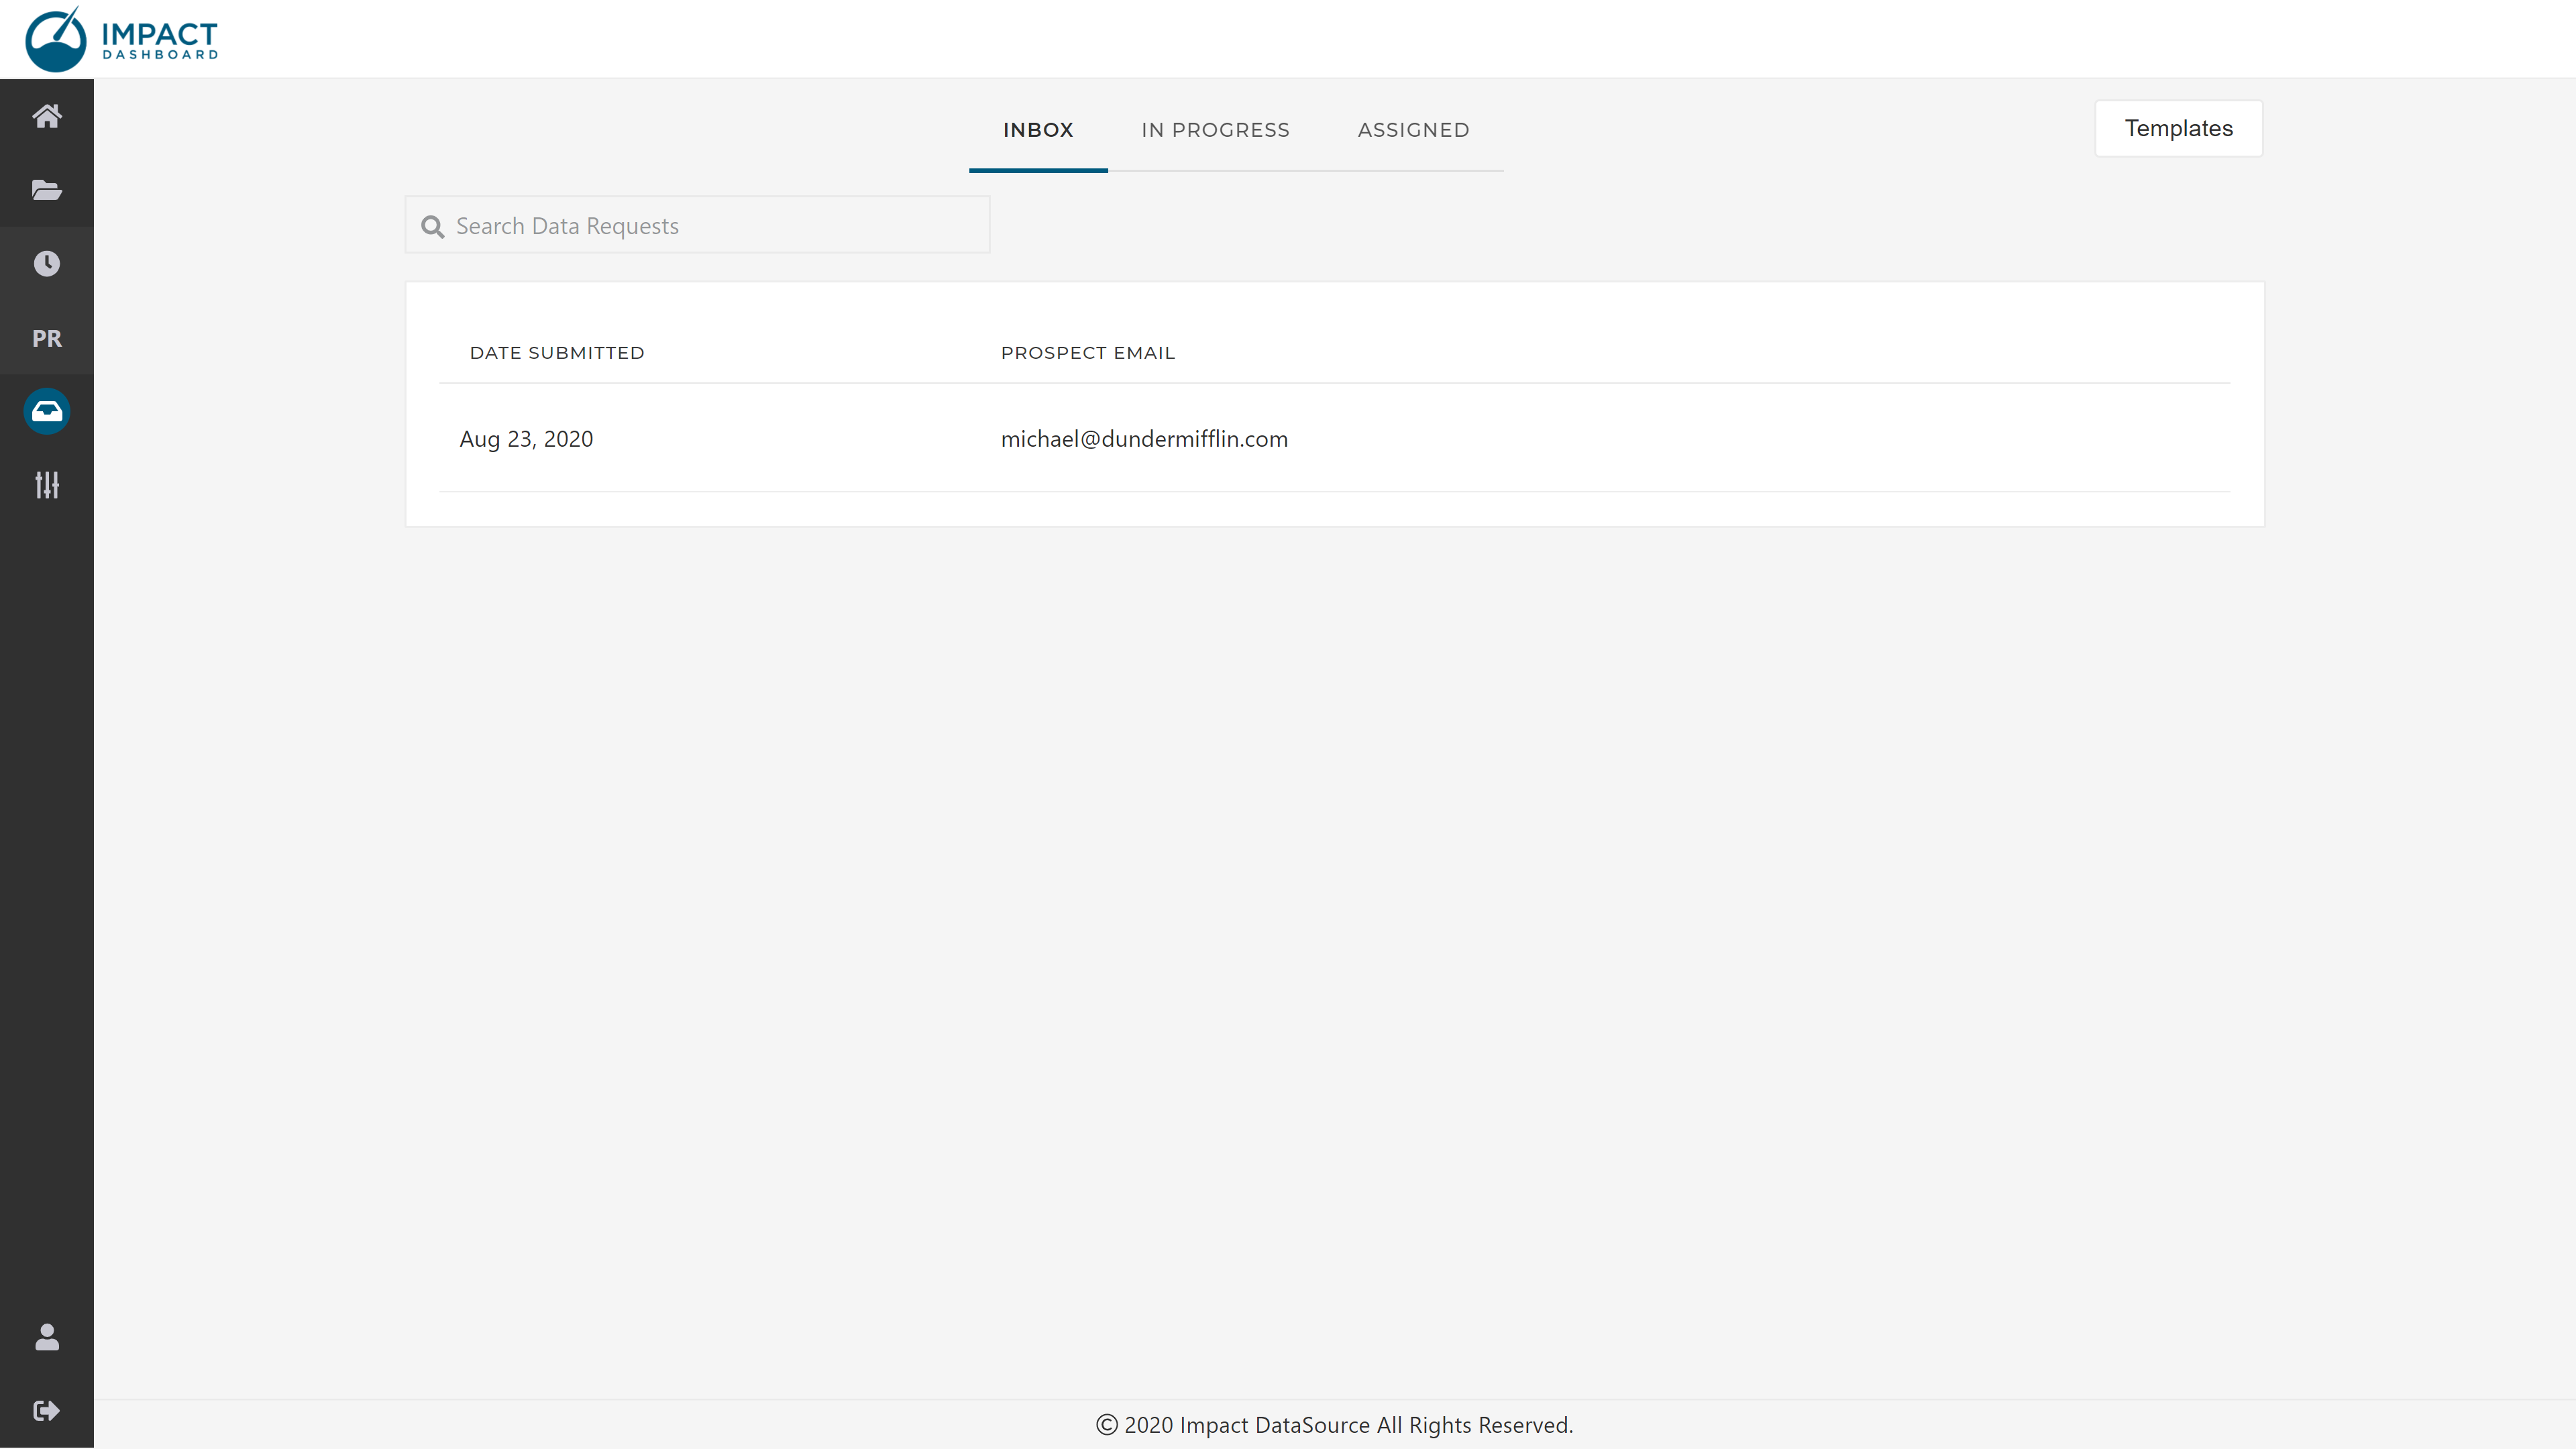2576x1449 pixels.
Task: Click the search magnifier icon
Action: point(433,227)
